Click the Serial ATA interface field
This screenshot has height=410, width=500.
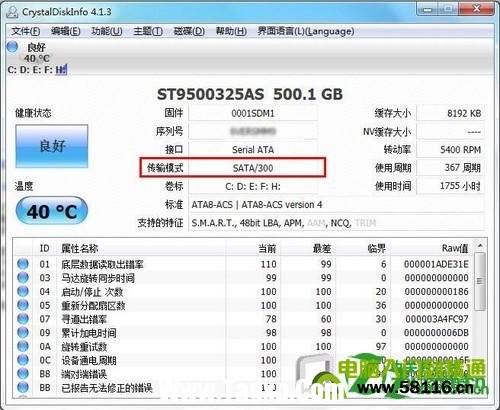pos(253,150)
